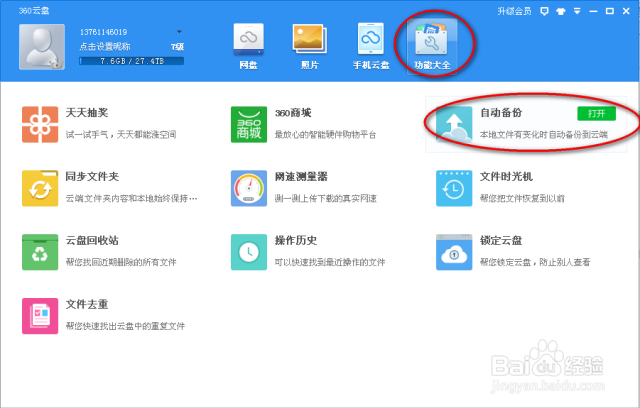Viewport: 640px width, 408px height.
Task: Click the description 最放心的智能硬件购物平台
Action: coord(325,134)
